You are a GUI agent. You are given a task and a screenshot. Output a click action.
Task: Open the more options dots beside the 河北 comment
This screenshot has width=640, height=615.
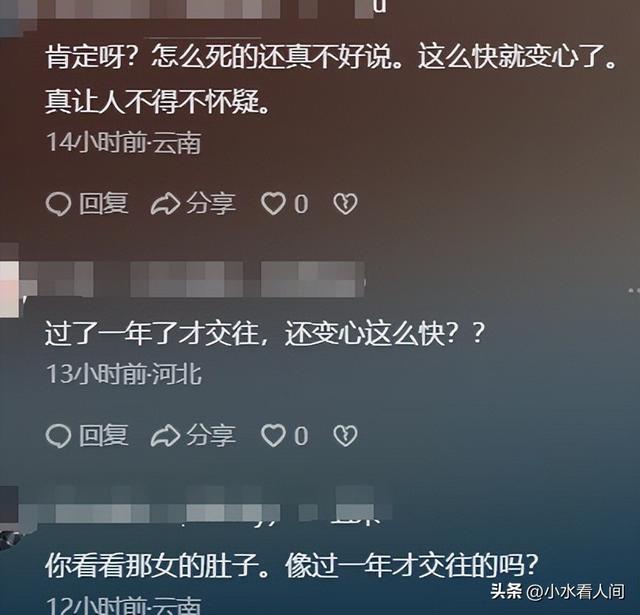click(x=633, y=291)
